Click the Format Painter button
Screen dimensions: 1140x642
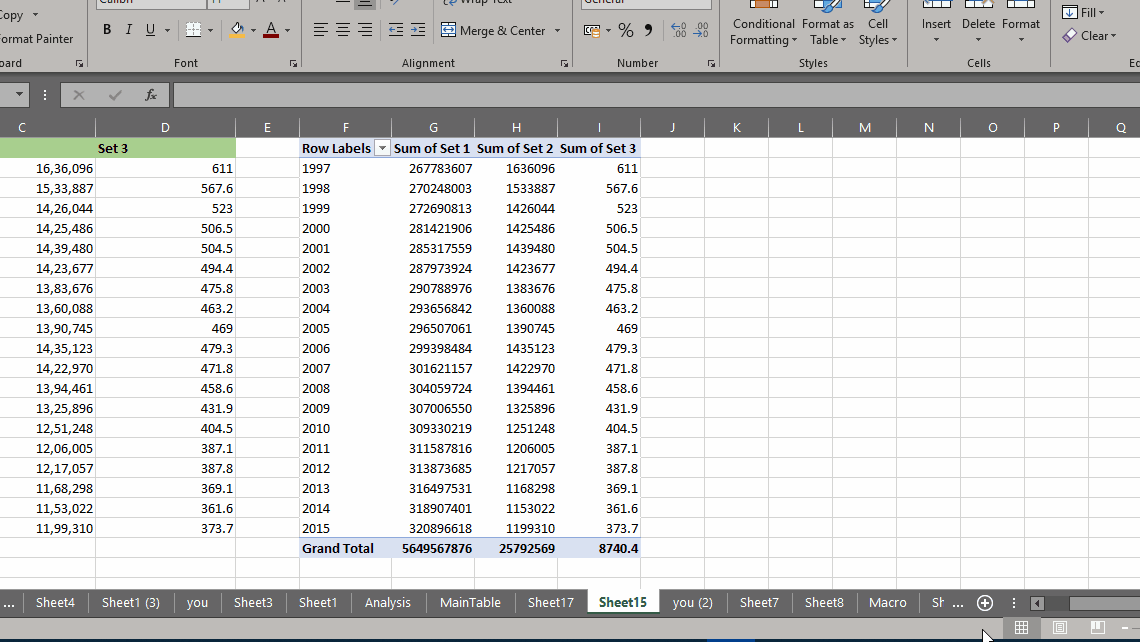point(36,39)
